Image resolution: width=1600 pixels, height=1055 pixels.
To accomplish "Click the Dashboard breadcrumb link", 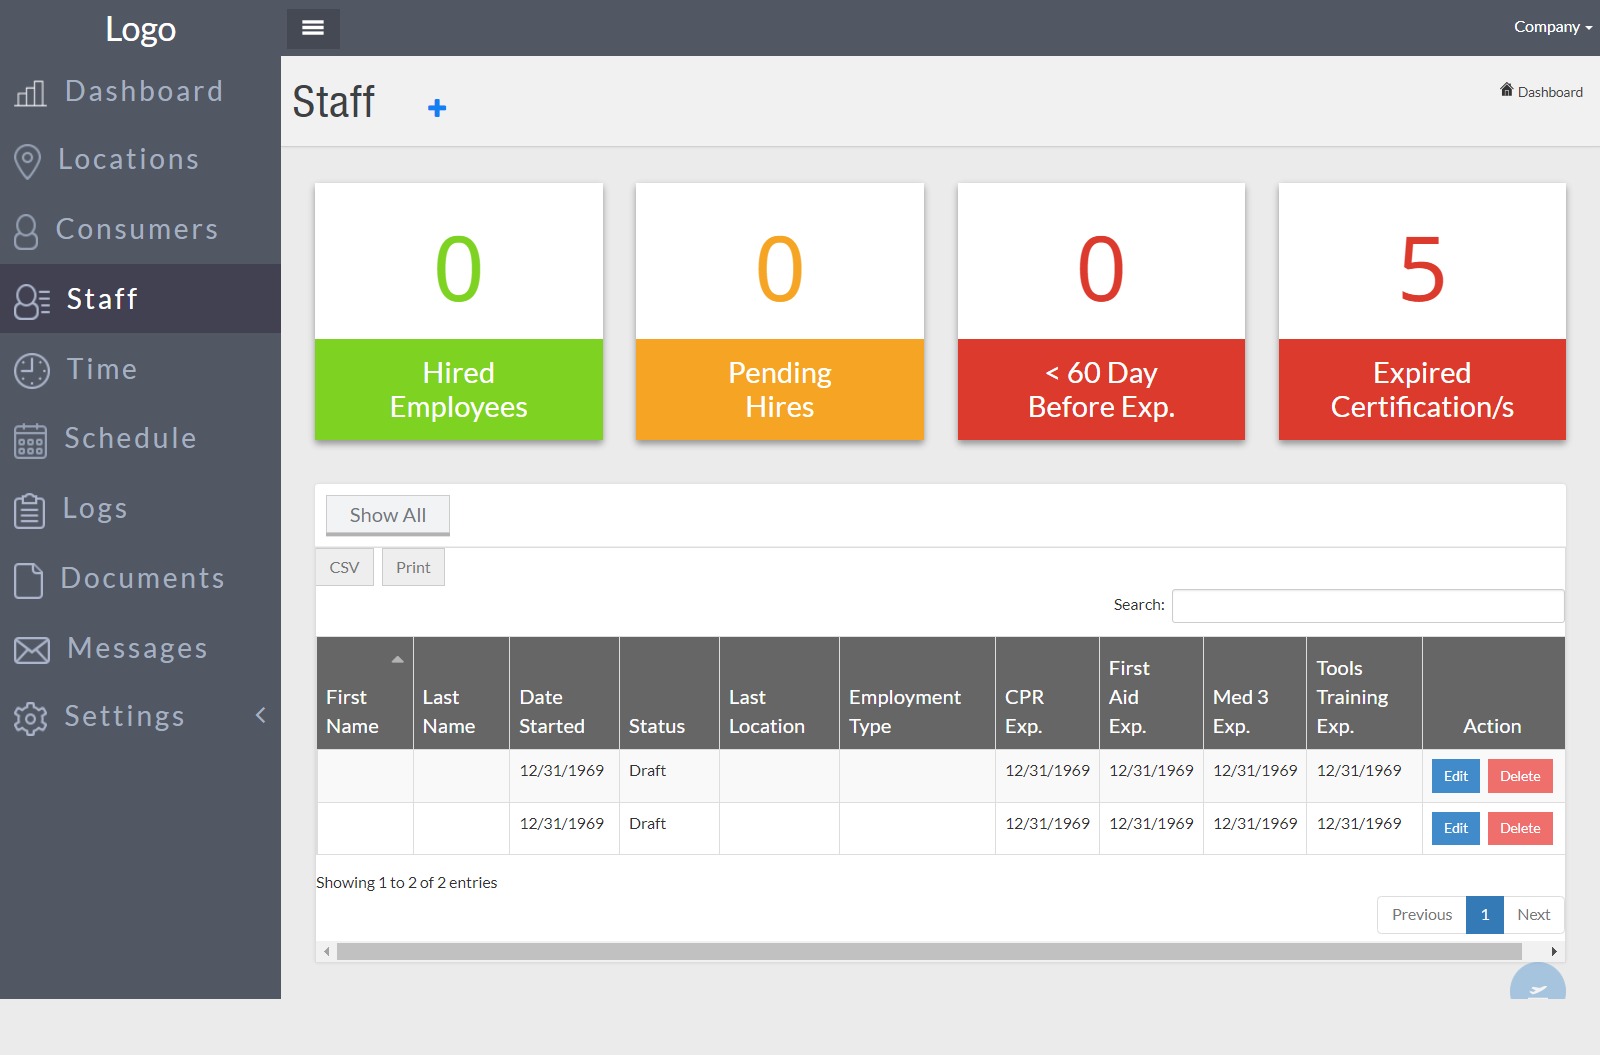I will pyautogui.click(x=1550, y=92).
